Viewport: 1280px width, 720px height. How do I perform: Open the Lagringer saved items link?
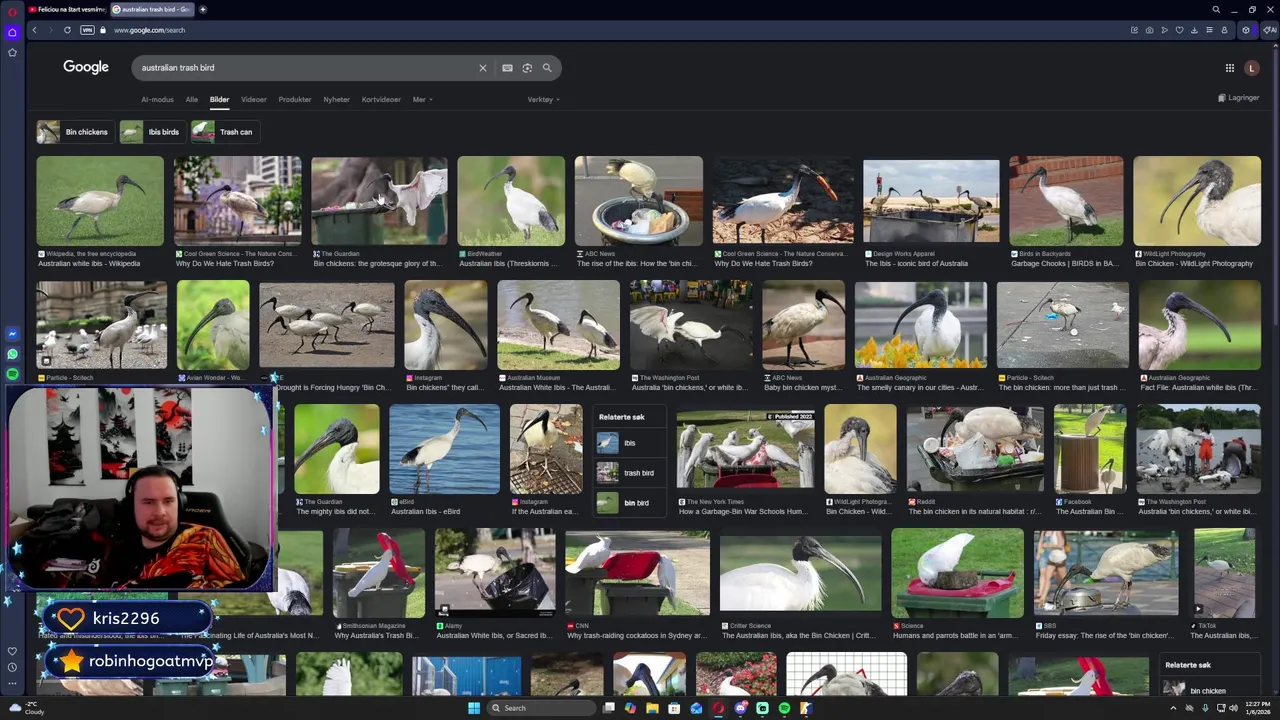1239,98
